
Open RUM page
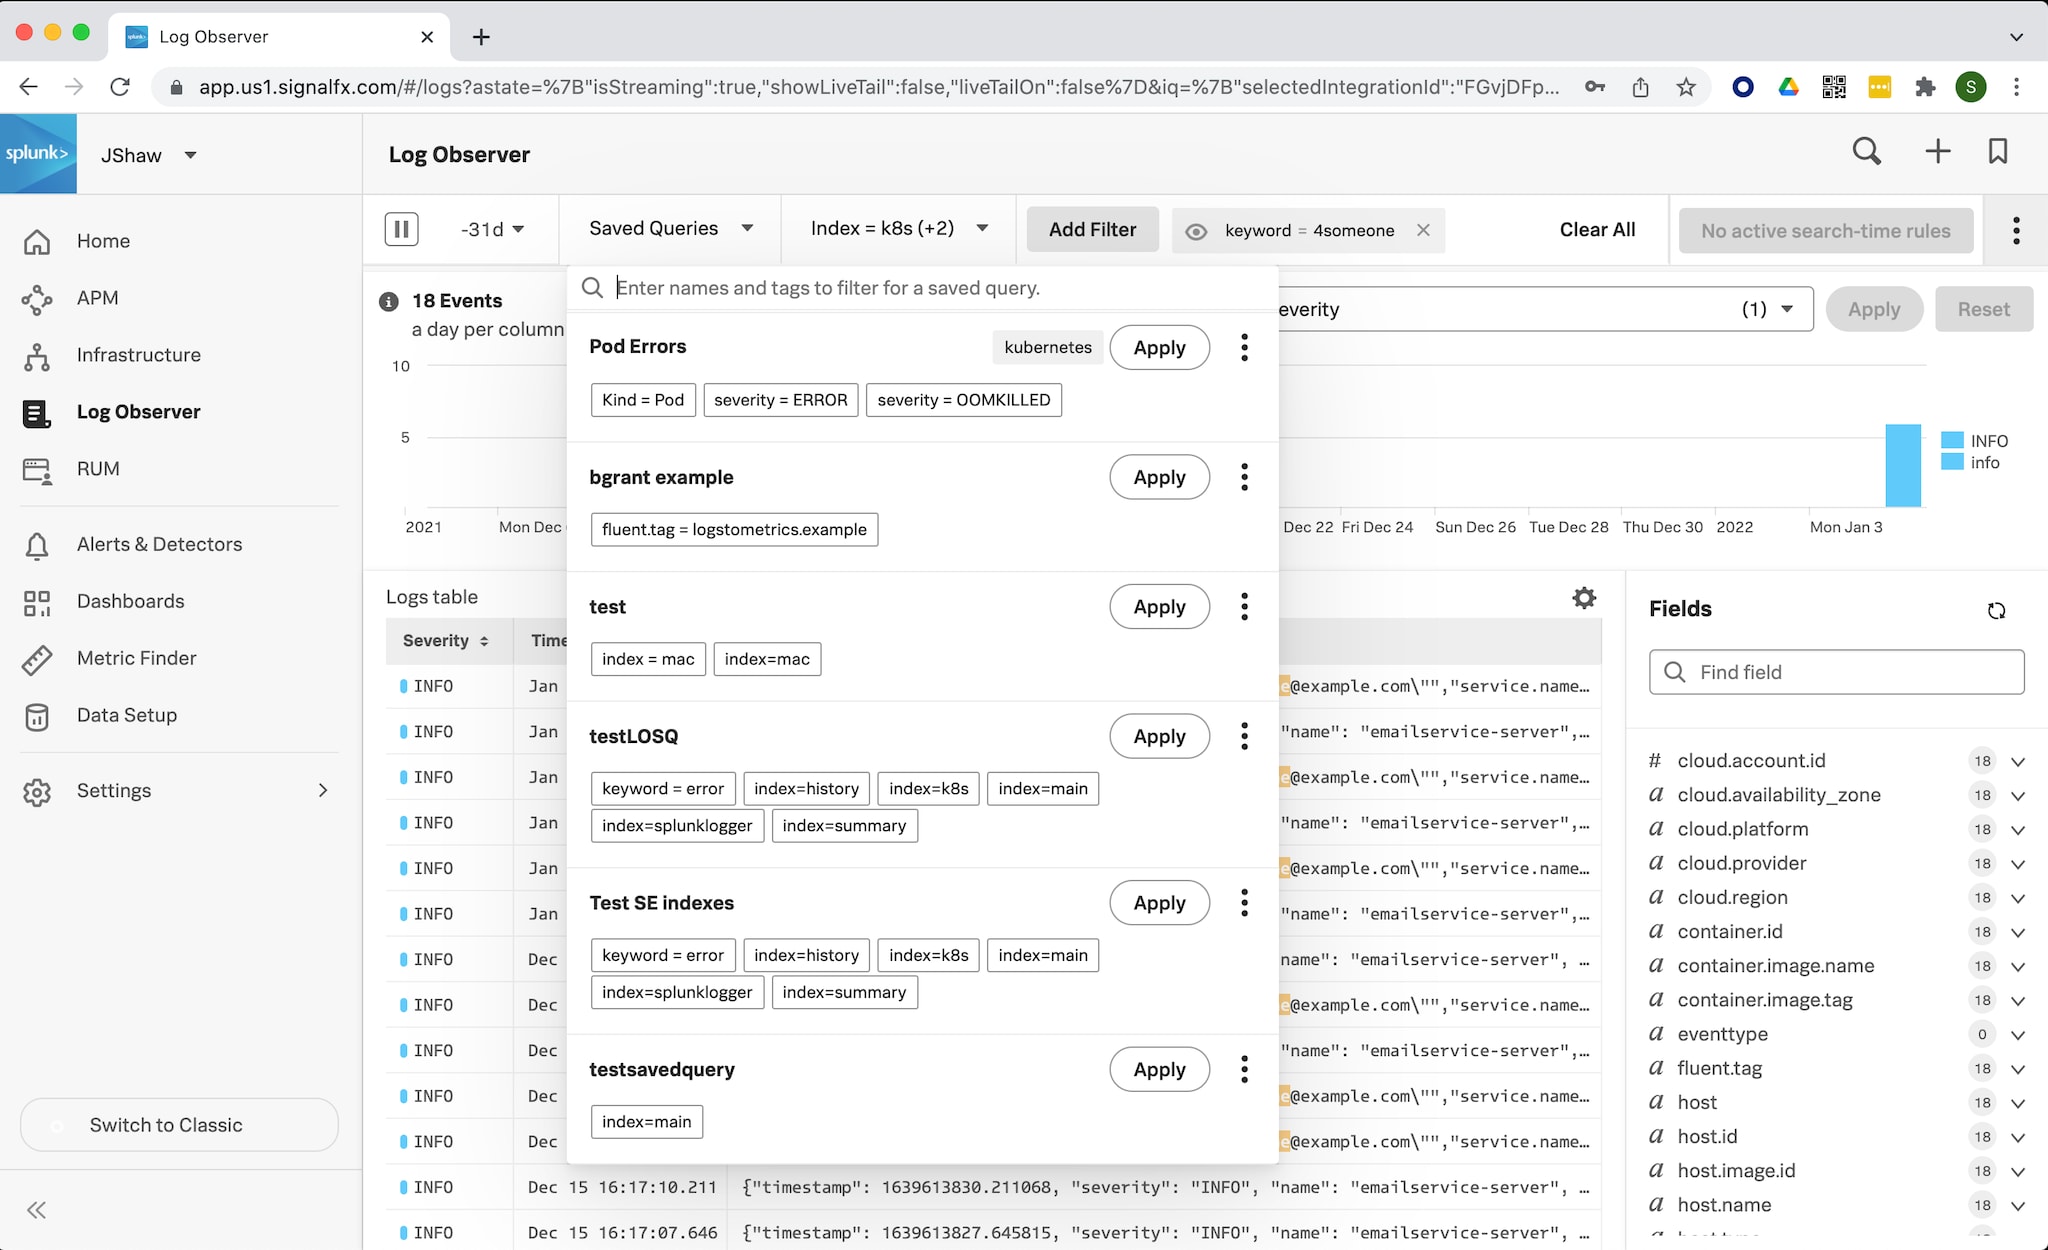click(98, 469)
